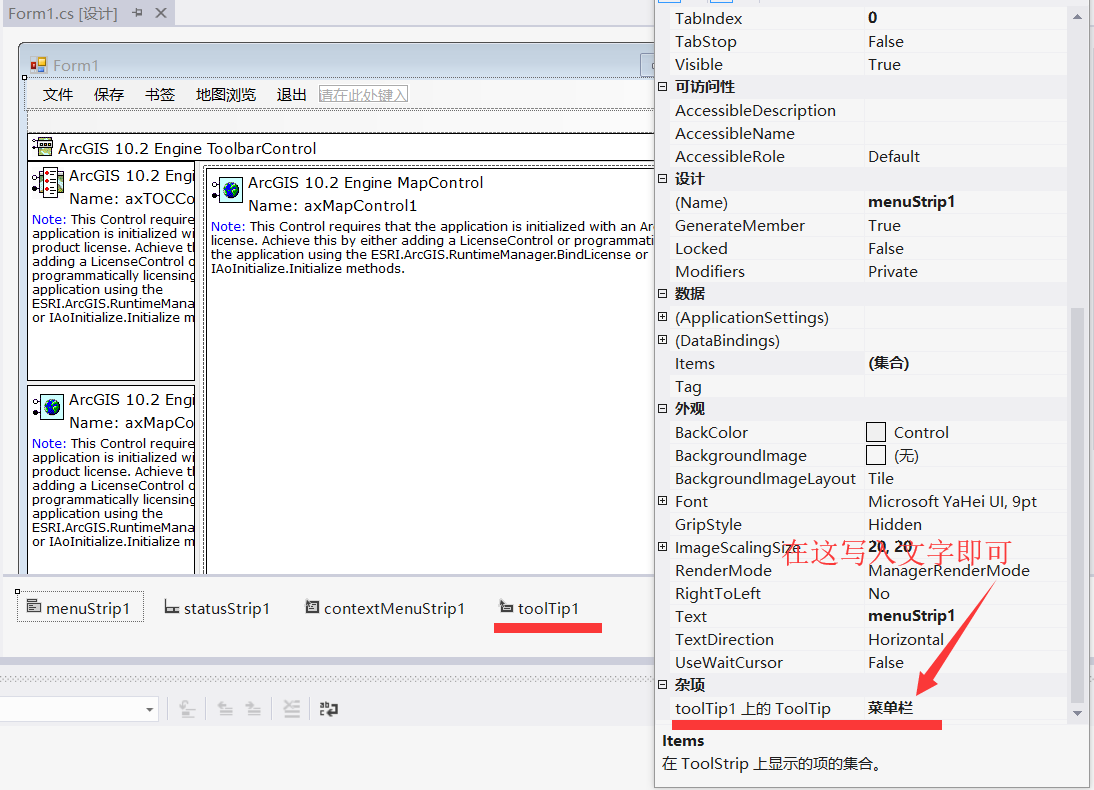
Task: Expand the (DataBindings) property
Action: 662,340
